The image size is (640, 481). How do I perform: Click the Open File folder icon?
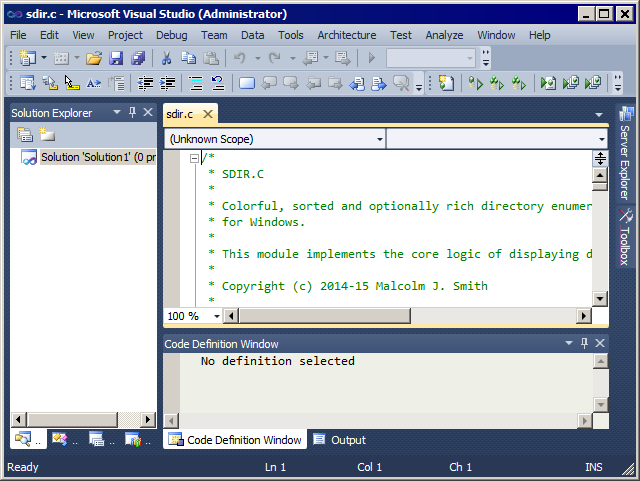pos(94,58)
